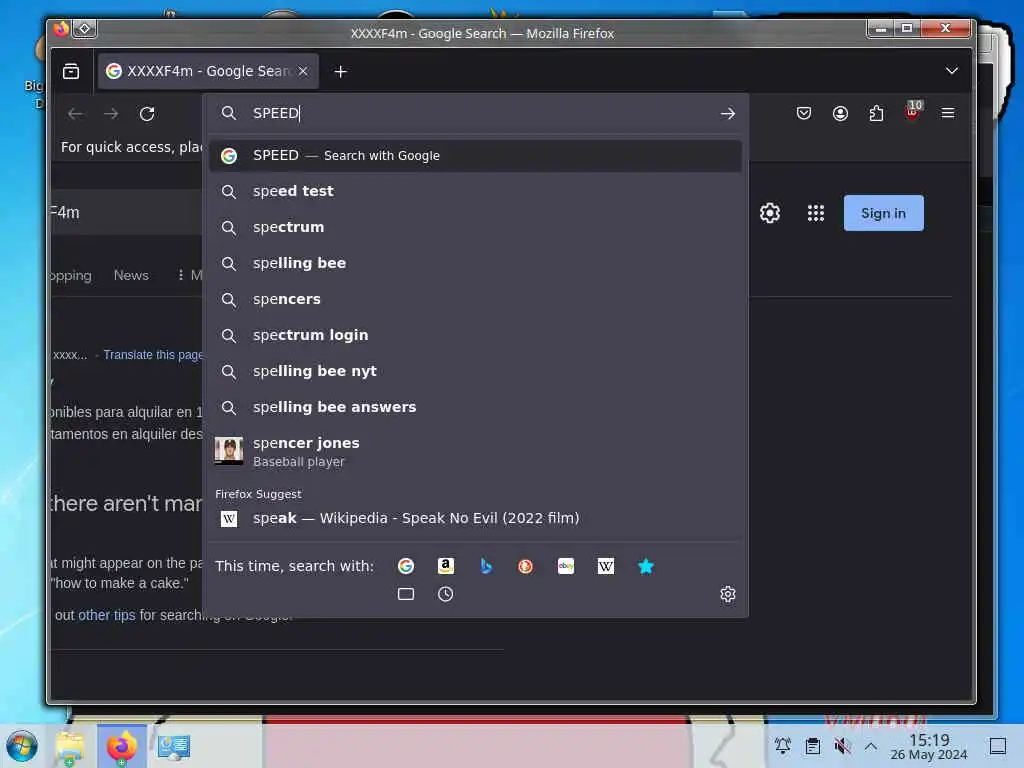
Task: Choose 'spectrum login' suggestion
Action: click(475, 335)
